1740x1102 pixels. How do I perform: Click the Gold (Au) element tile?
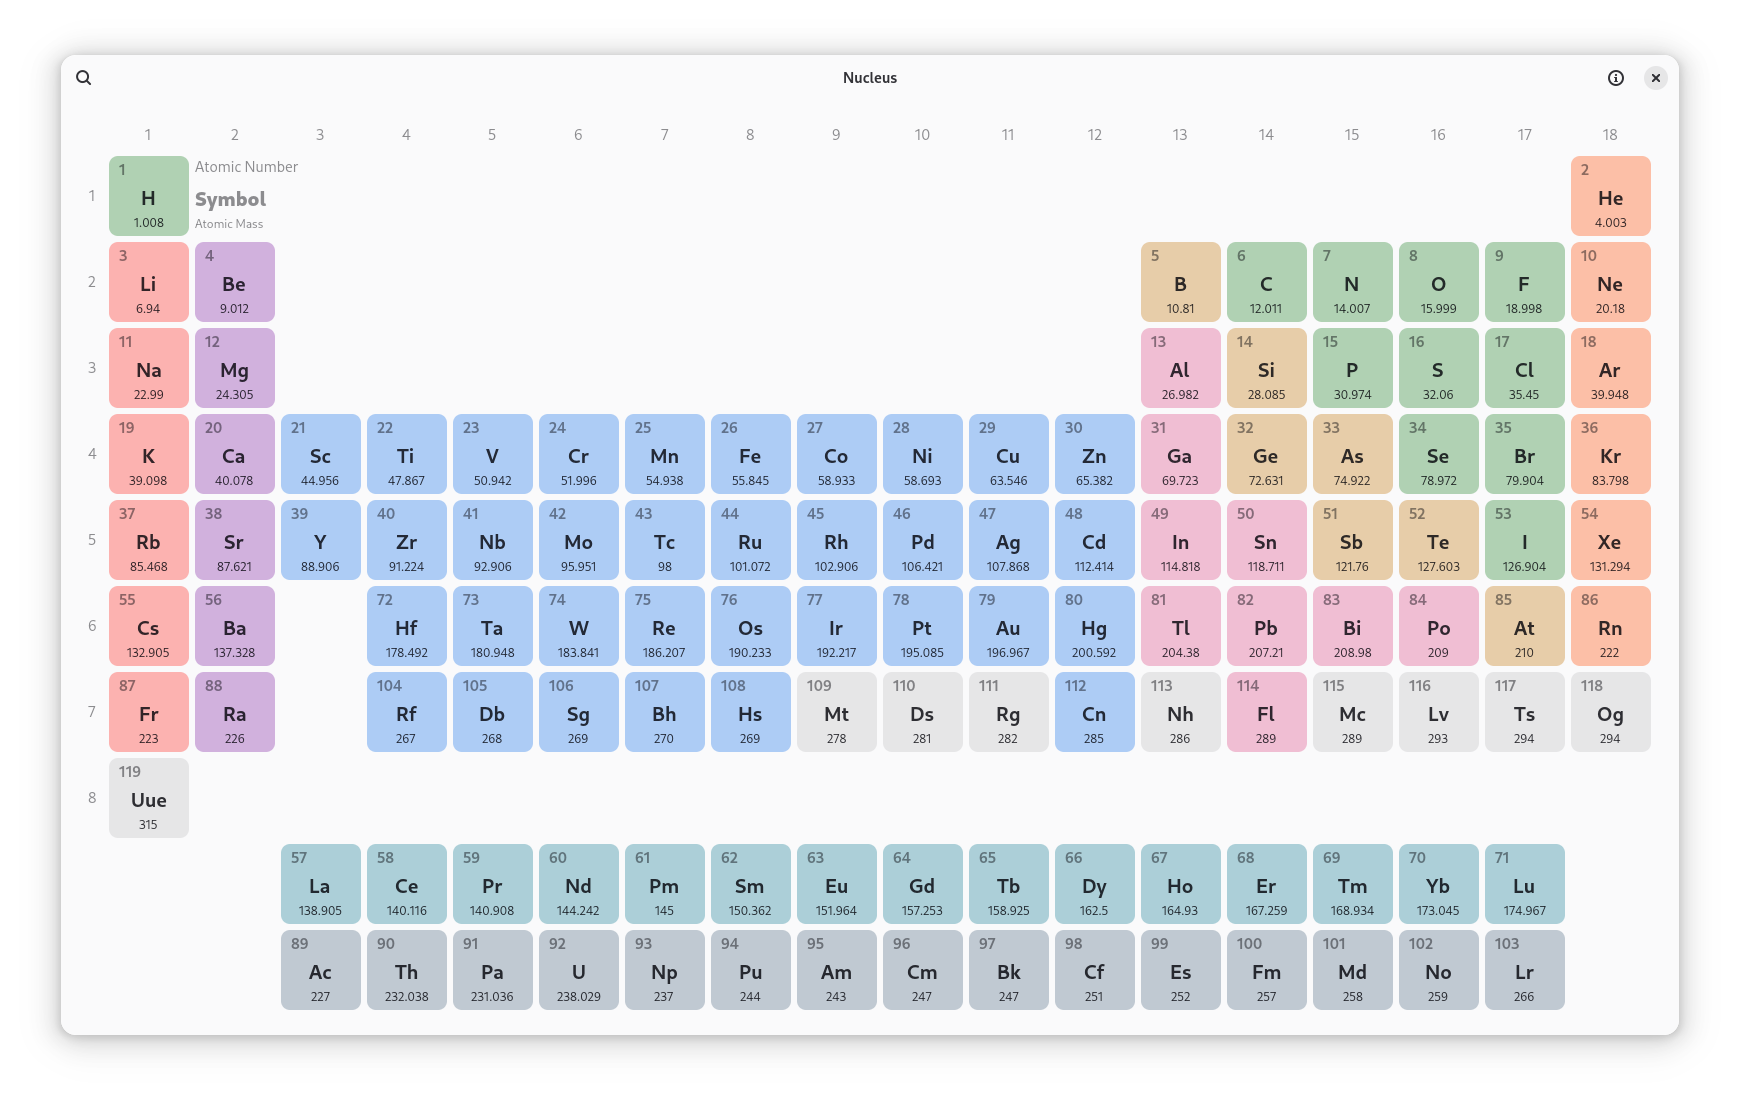tap(1008, 626)
